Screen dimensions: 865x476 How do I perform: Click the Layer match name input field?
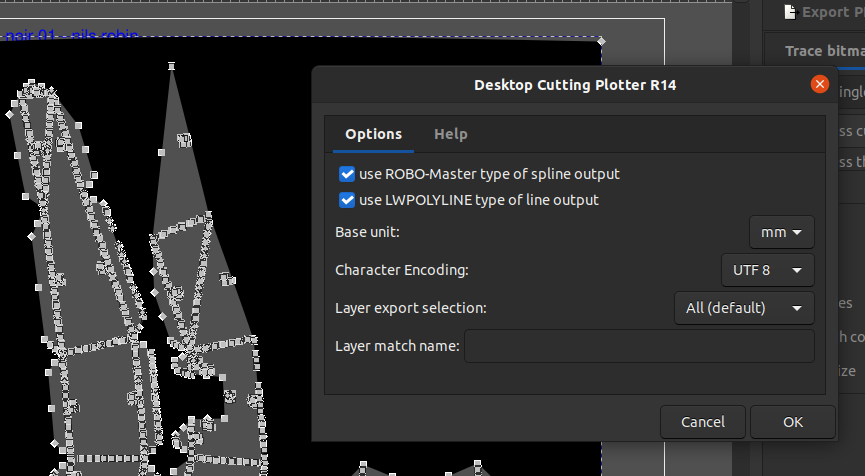coord(639,346)
